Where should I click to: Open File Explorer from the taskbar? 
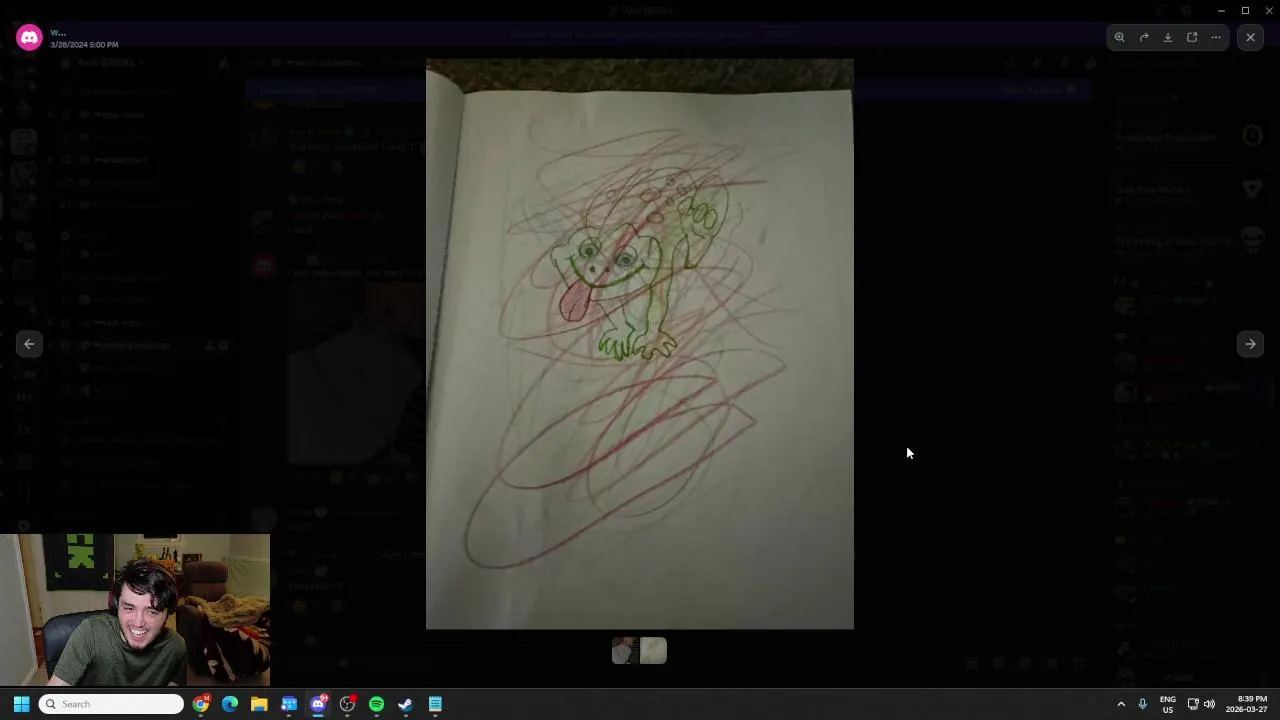point(259,704)
